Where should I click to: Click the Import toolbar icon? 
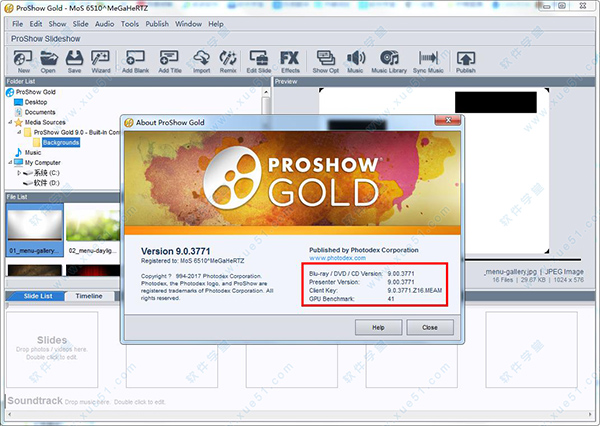point(201,61)
